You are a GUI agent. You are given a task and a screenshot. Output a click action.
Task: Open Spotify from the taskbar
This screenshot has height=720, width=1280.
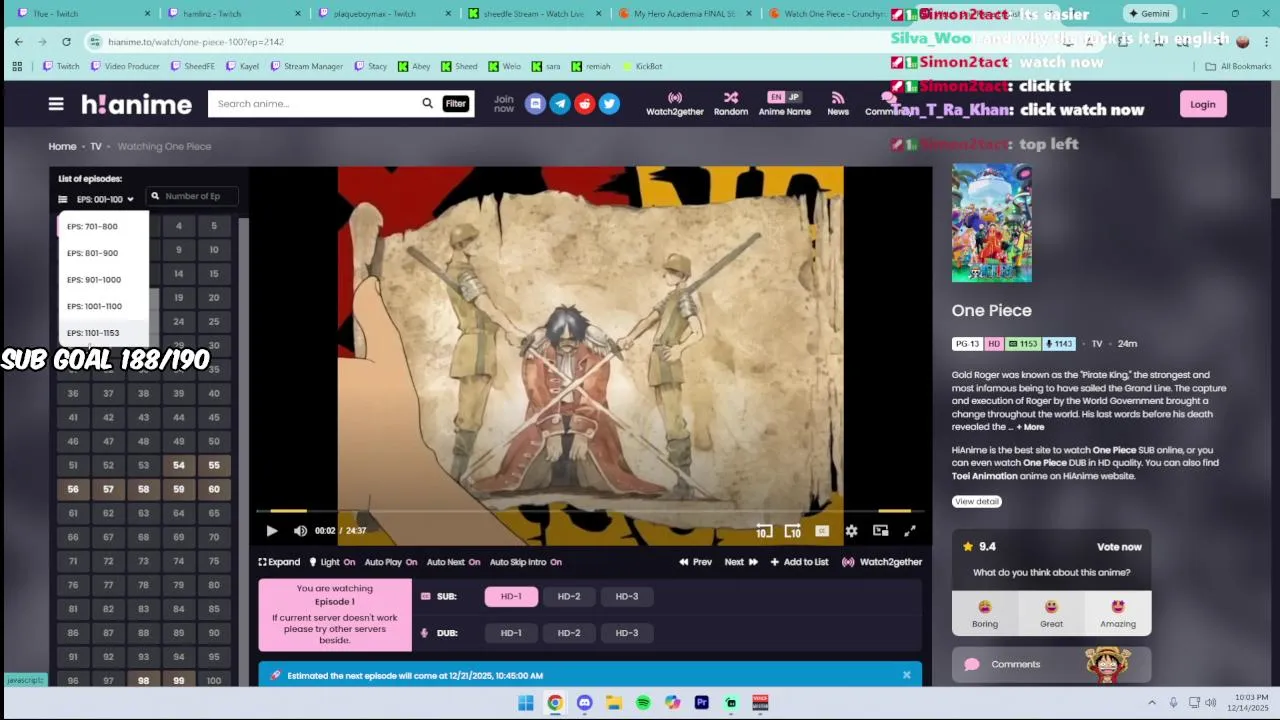coord(643,703)
